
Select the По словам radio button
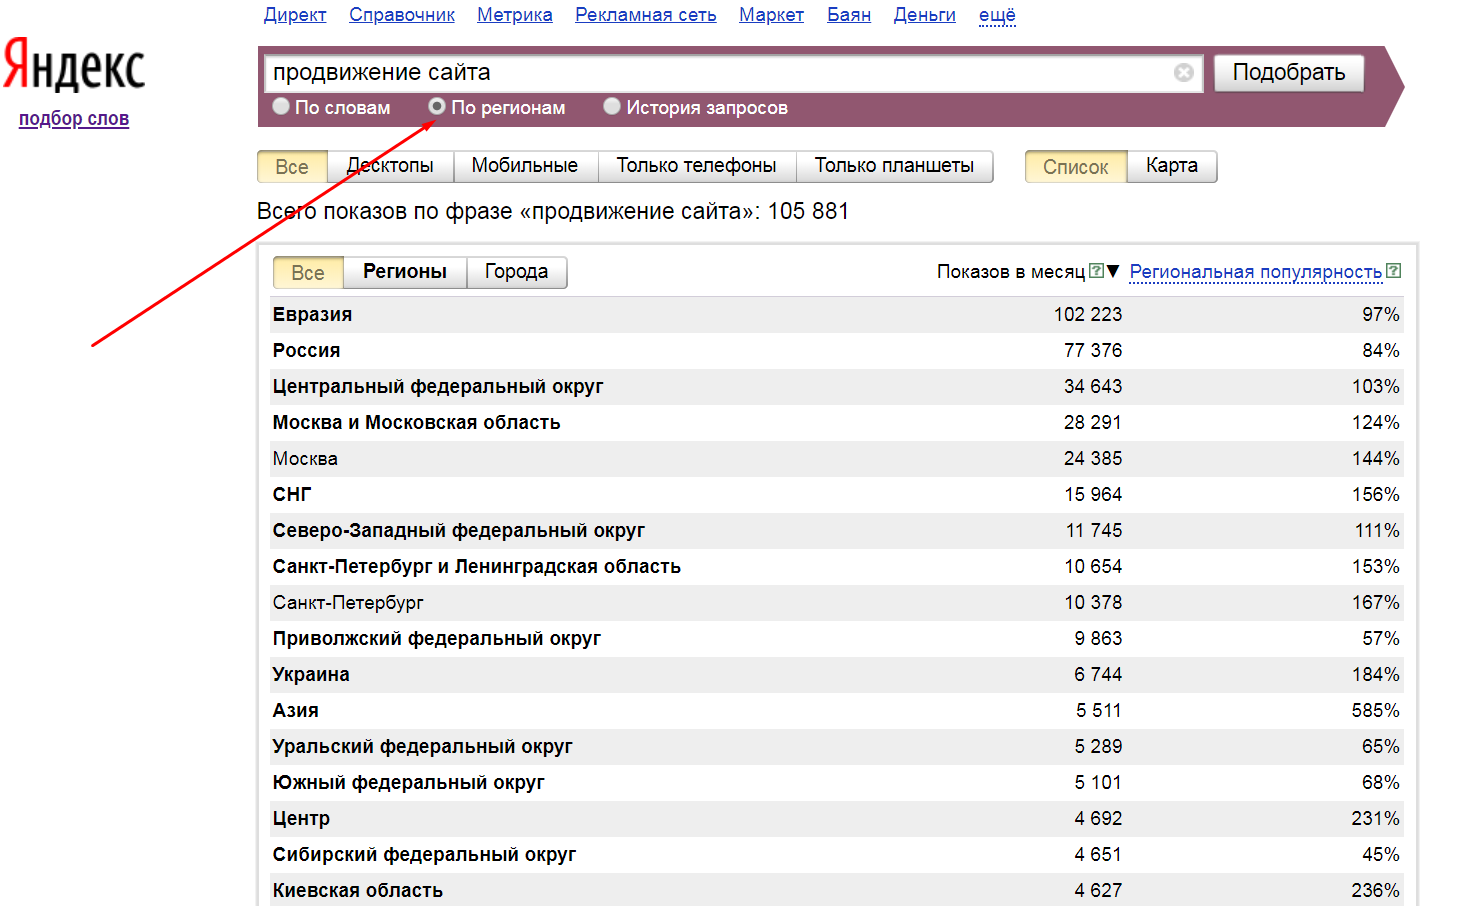pyautogui.click(x=281, y=106)
